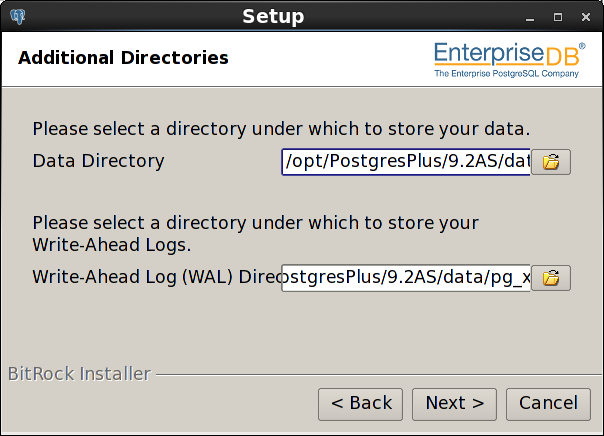Image resolution: width=604 pixels, height=436 pixels.
Task: Click the Setup title bar text
Action: 273,17
